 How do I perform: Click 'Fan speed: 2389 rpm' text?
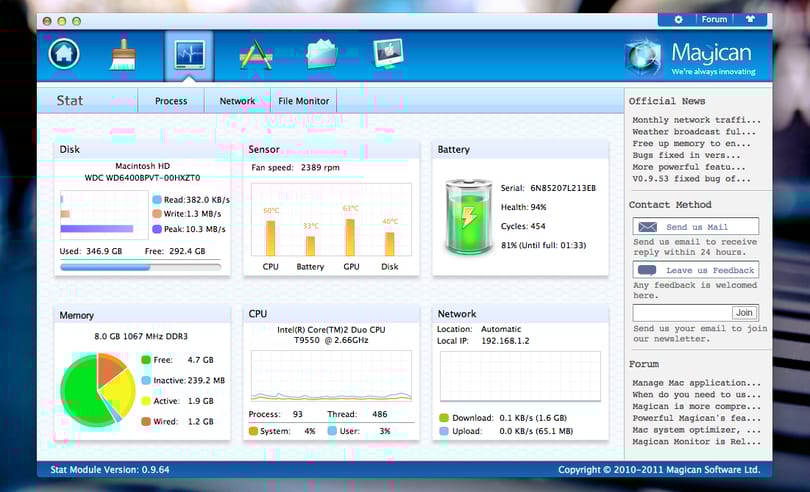point(295,167)
